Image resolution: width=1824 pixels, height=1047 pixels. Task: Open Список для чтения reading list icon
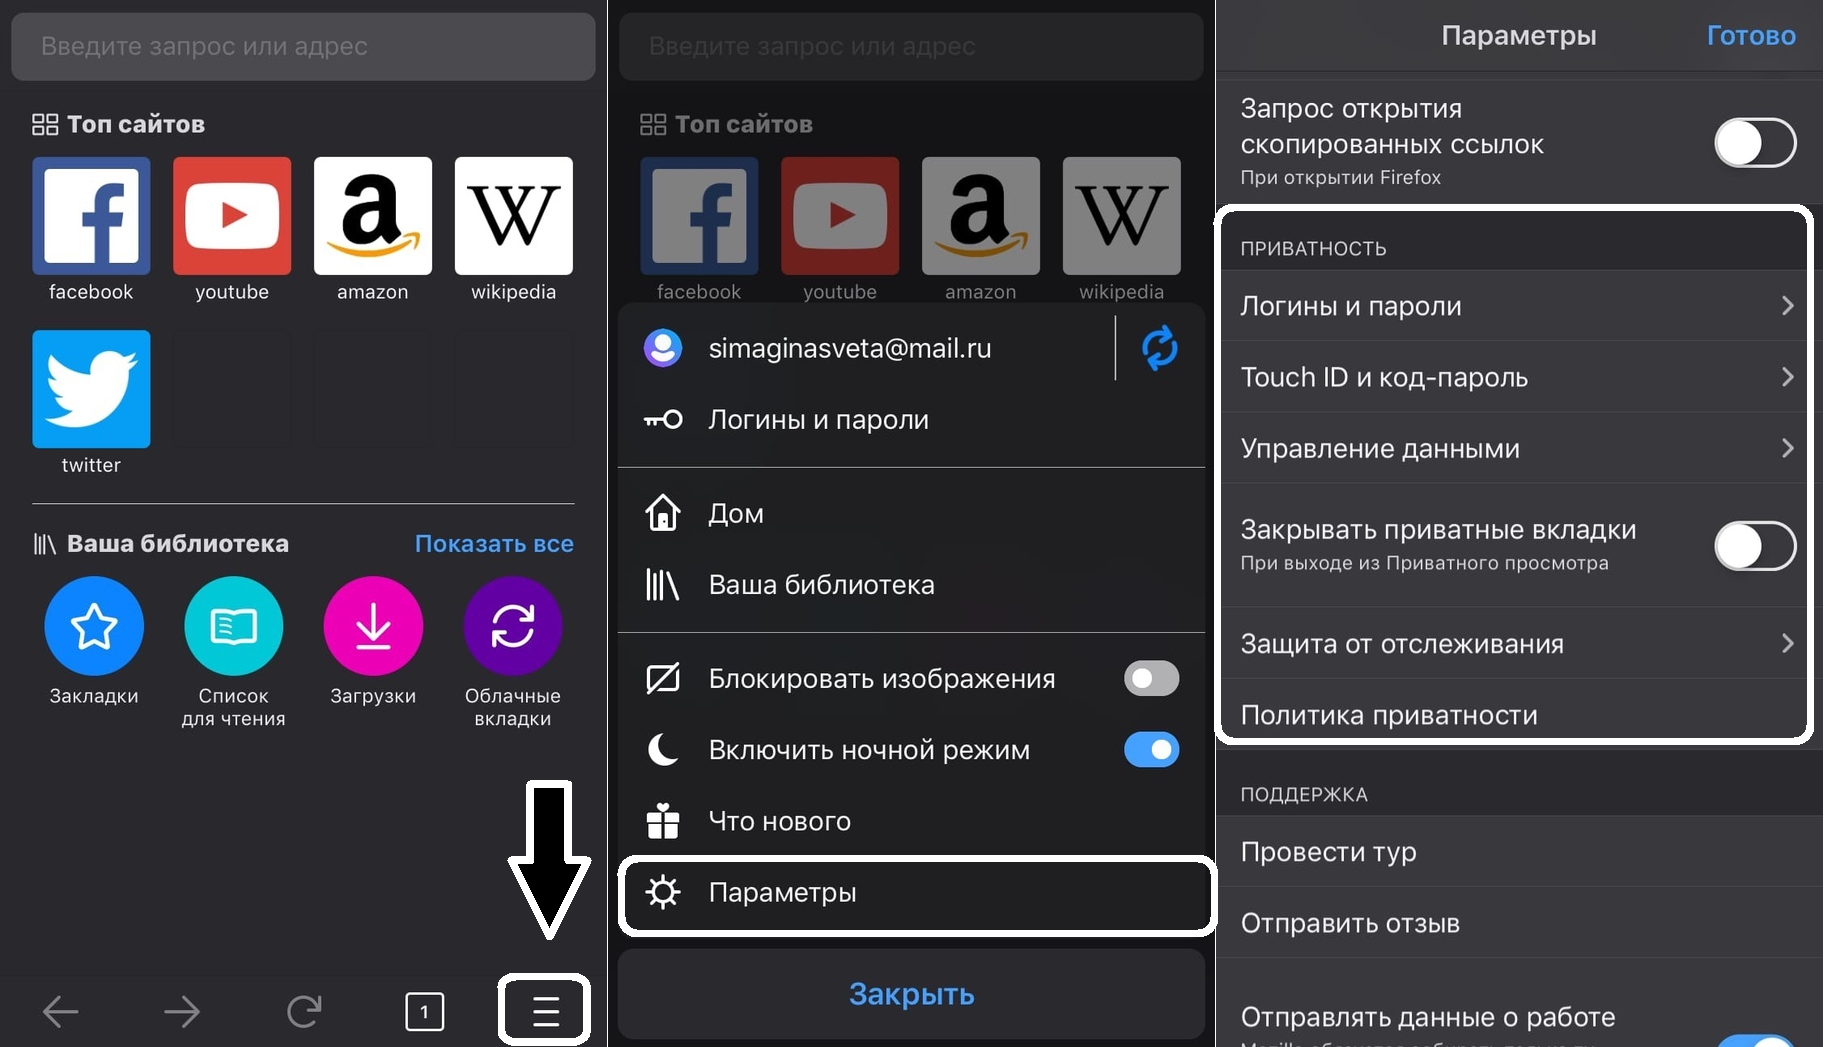point(233,626)
